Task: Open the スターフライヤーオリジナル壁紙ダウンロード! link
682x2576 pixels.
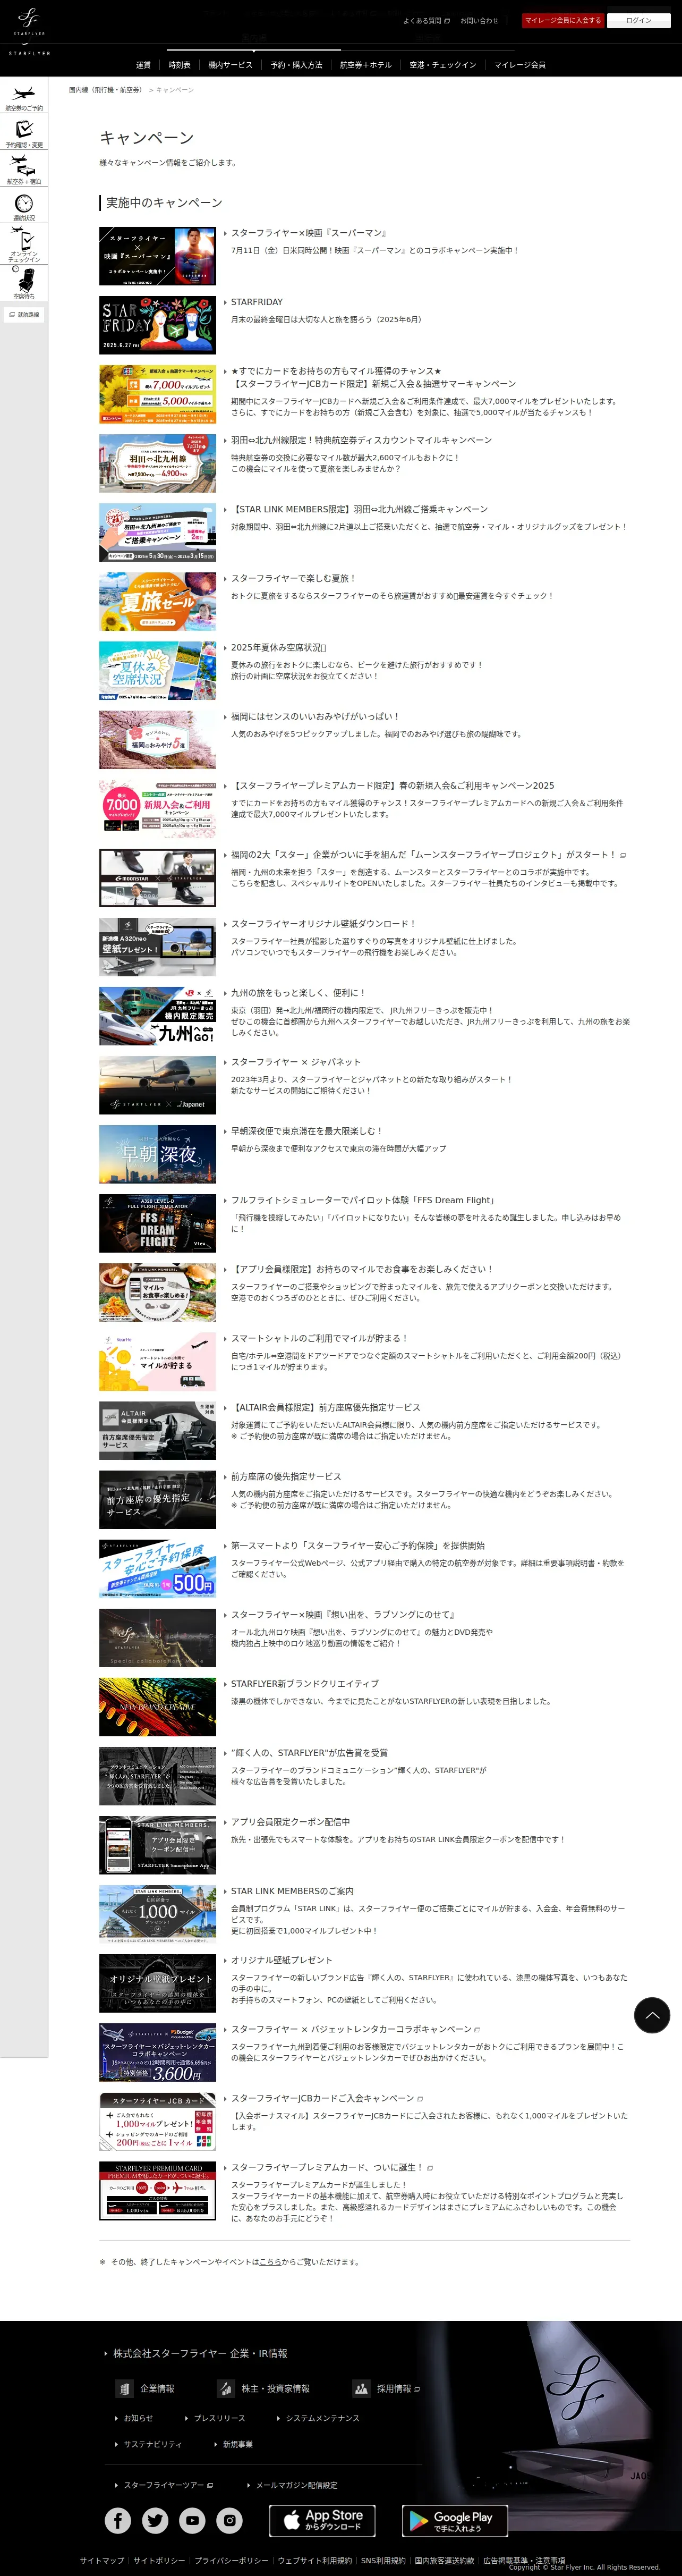Action: (323, 923)
